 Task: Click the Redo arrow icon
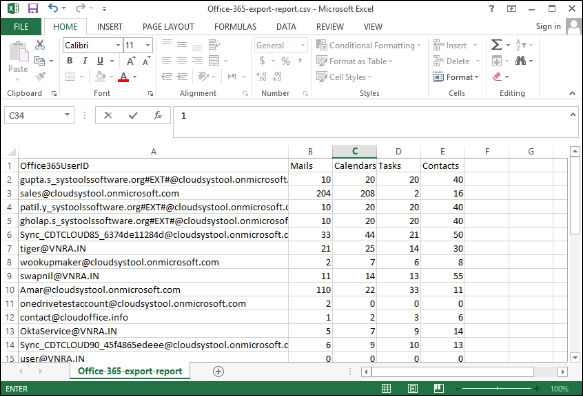[x=80, y=8]
